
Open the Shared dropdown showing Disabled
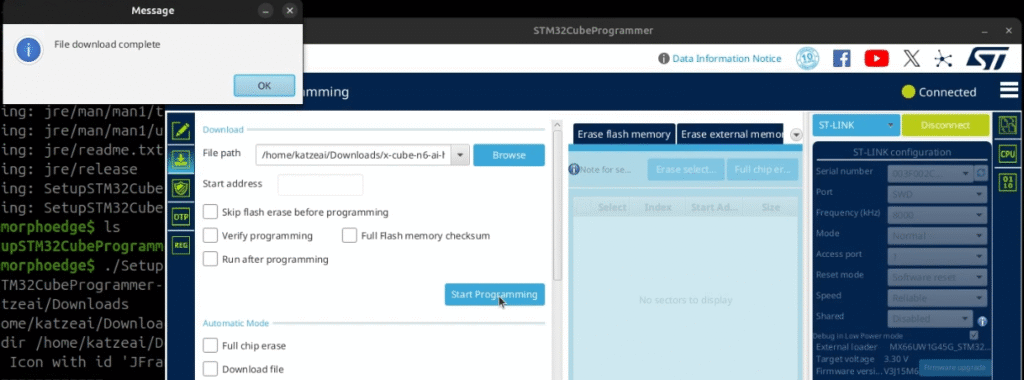click(x=930, y=319)
